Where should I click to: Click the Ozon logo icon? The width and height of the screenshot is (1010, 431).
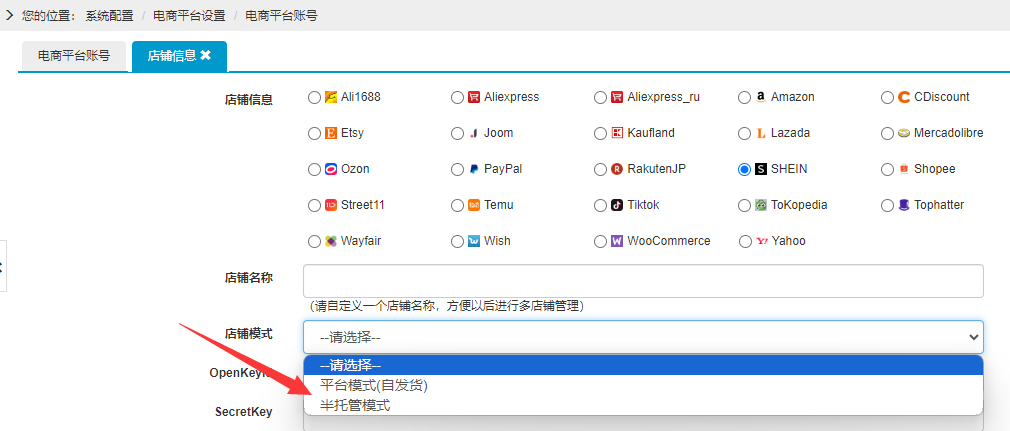tap(331, 169)
